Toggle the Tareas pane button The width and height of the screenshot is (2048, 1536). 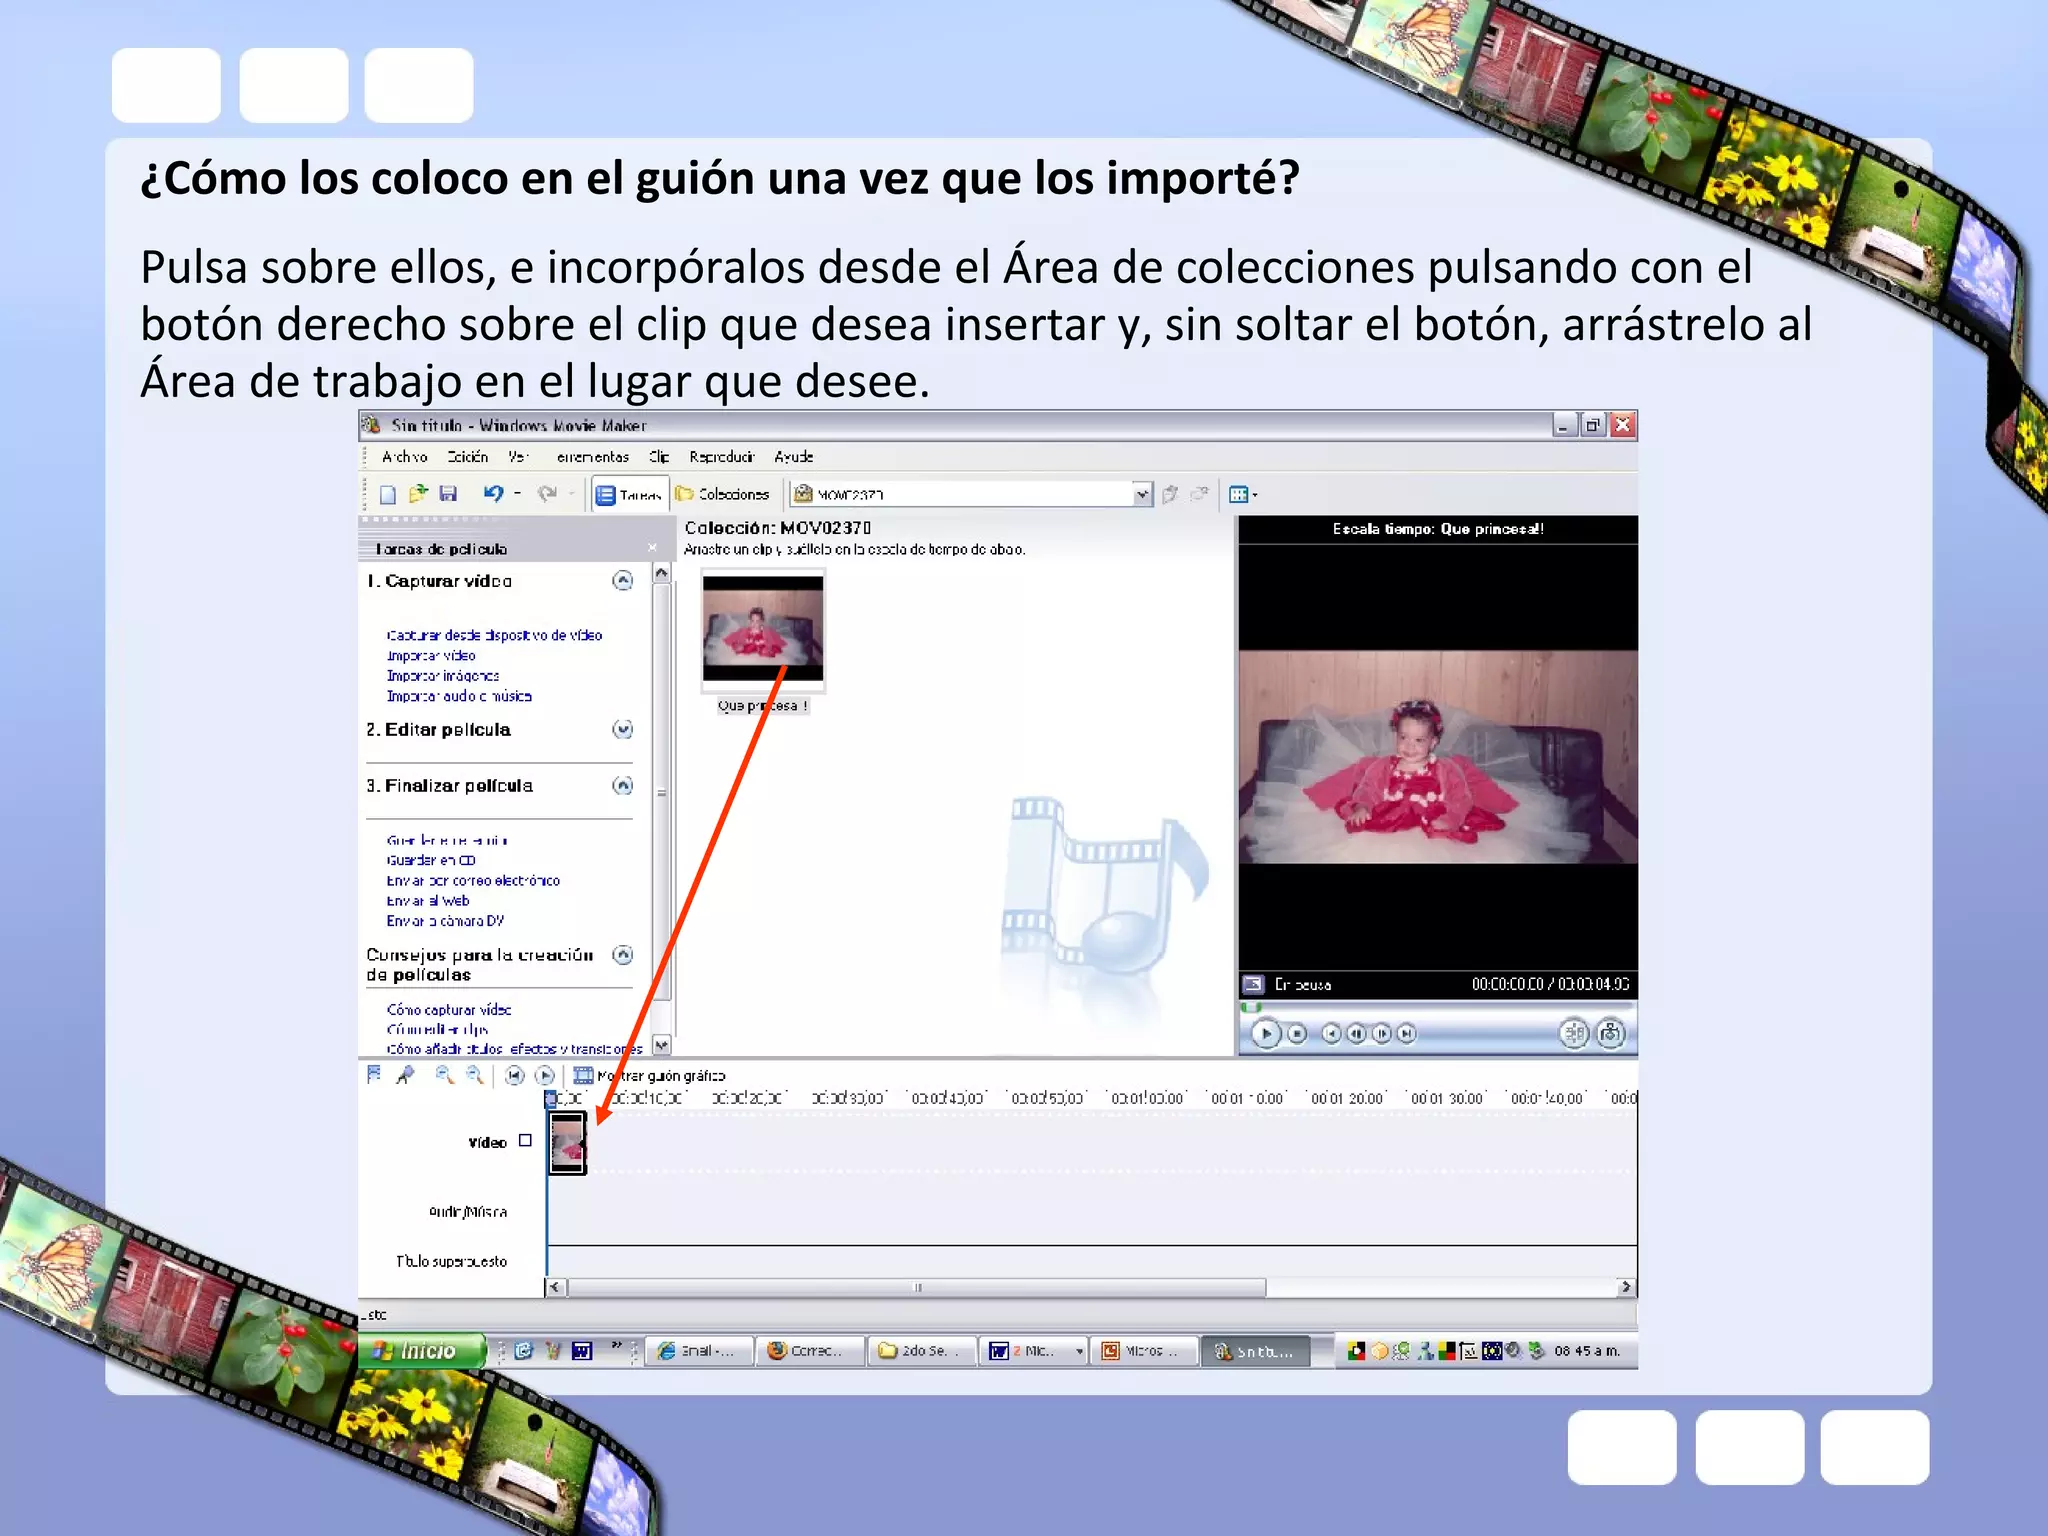(629, 494)
